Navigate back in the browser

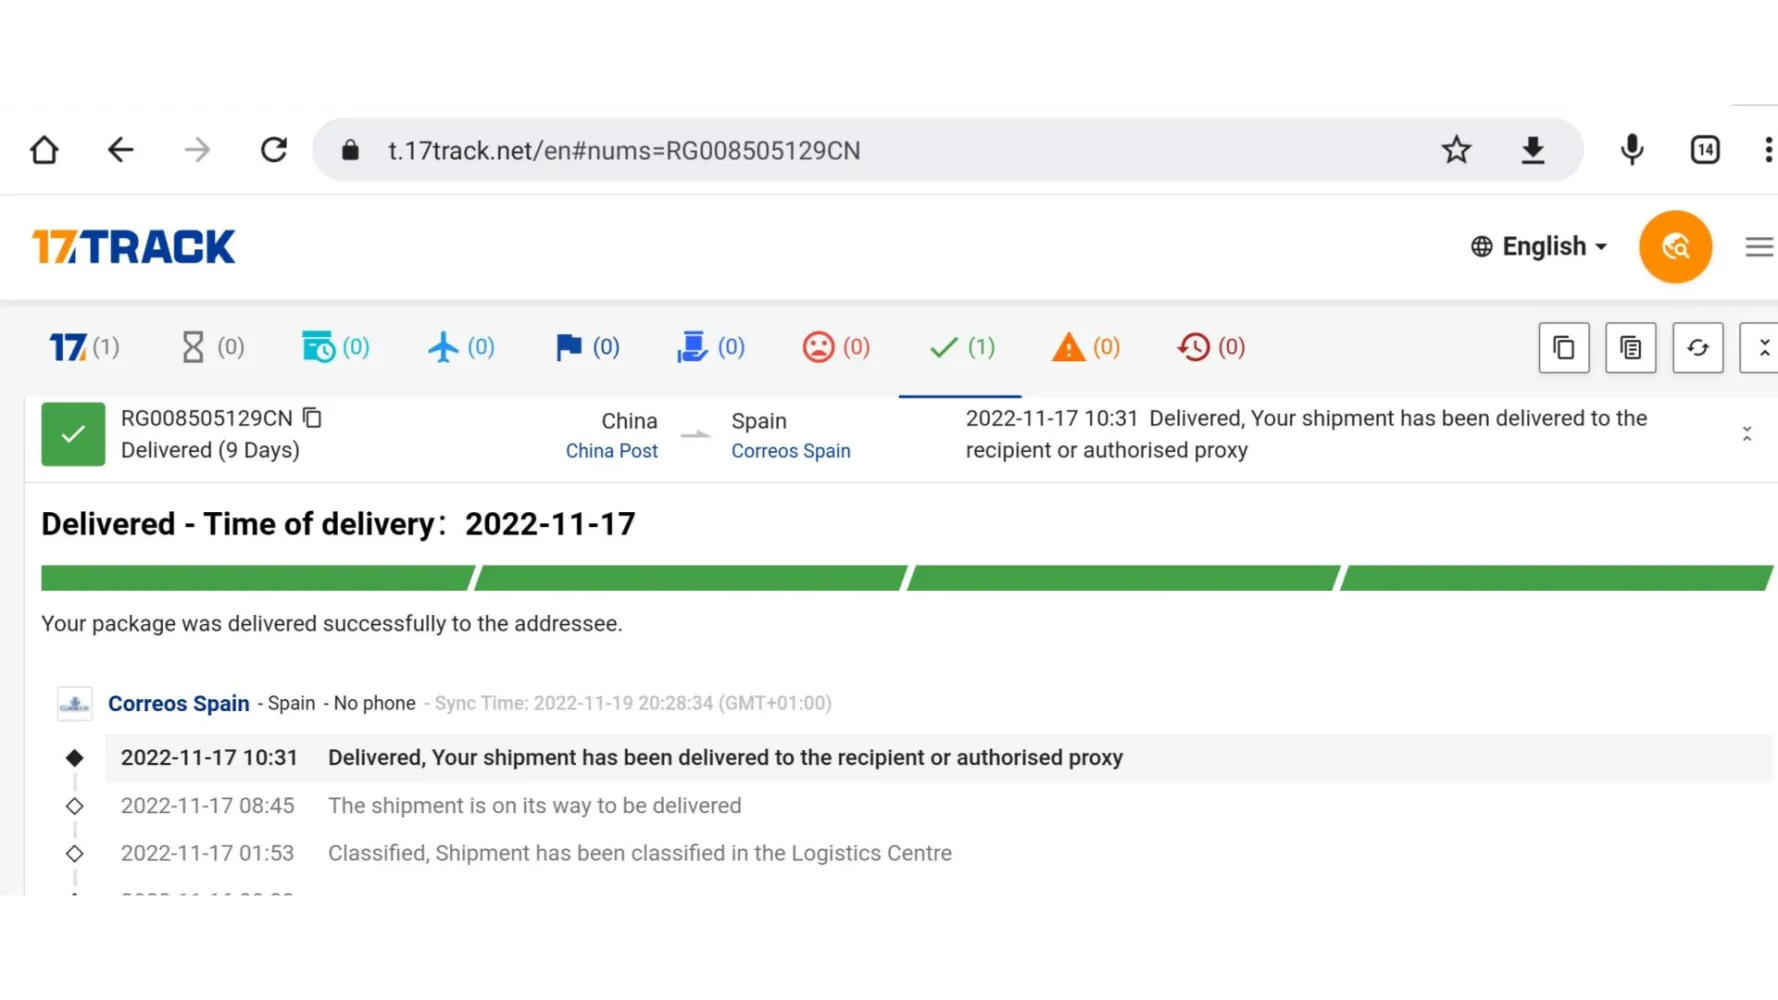coord(120,150)
